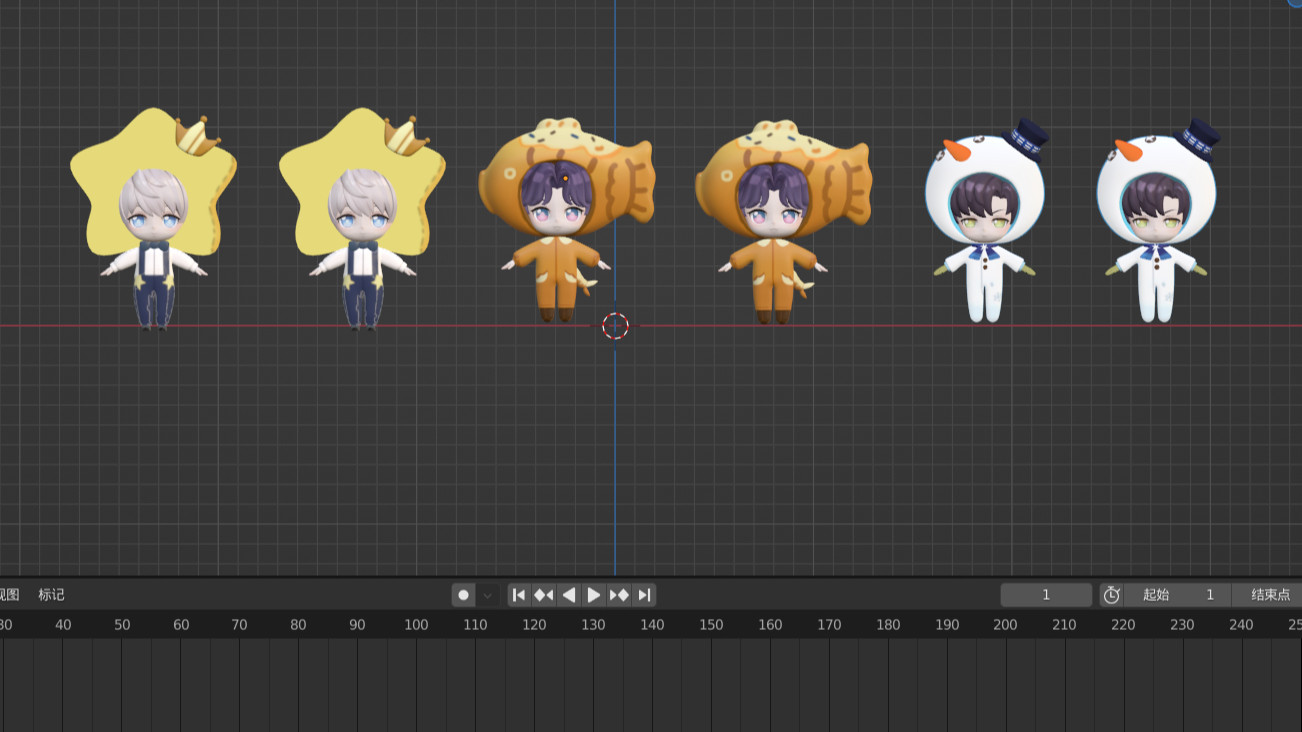Click the 结束点 end frame field
Screen dimensions: 1302x732
click(1268, 595)
